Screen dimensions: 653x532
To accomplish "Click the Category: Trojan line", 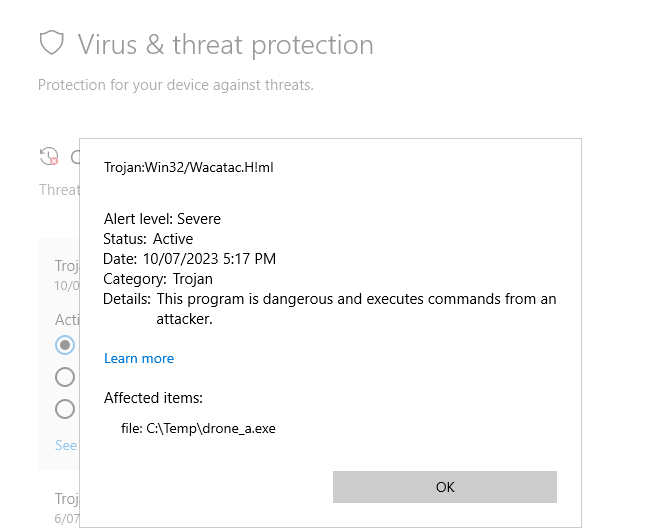I will point(158,279).
